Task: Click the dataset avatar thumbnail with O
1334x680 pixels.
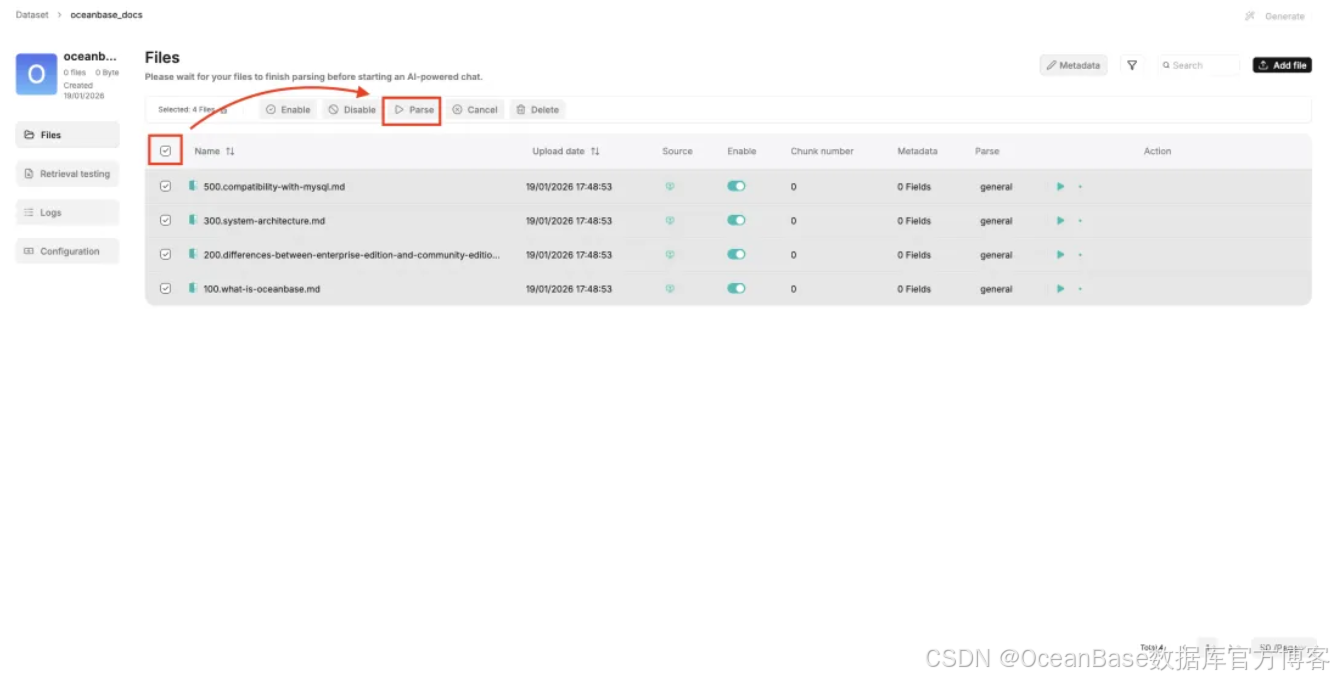Action: 36,74
